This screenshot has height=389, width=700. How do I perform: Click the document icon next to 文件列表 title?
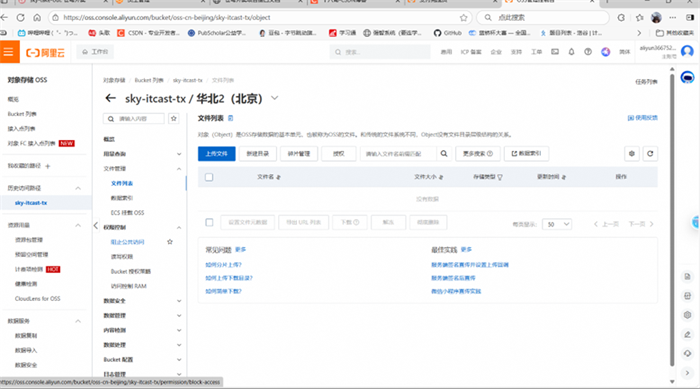click(x=230, y=118)
